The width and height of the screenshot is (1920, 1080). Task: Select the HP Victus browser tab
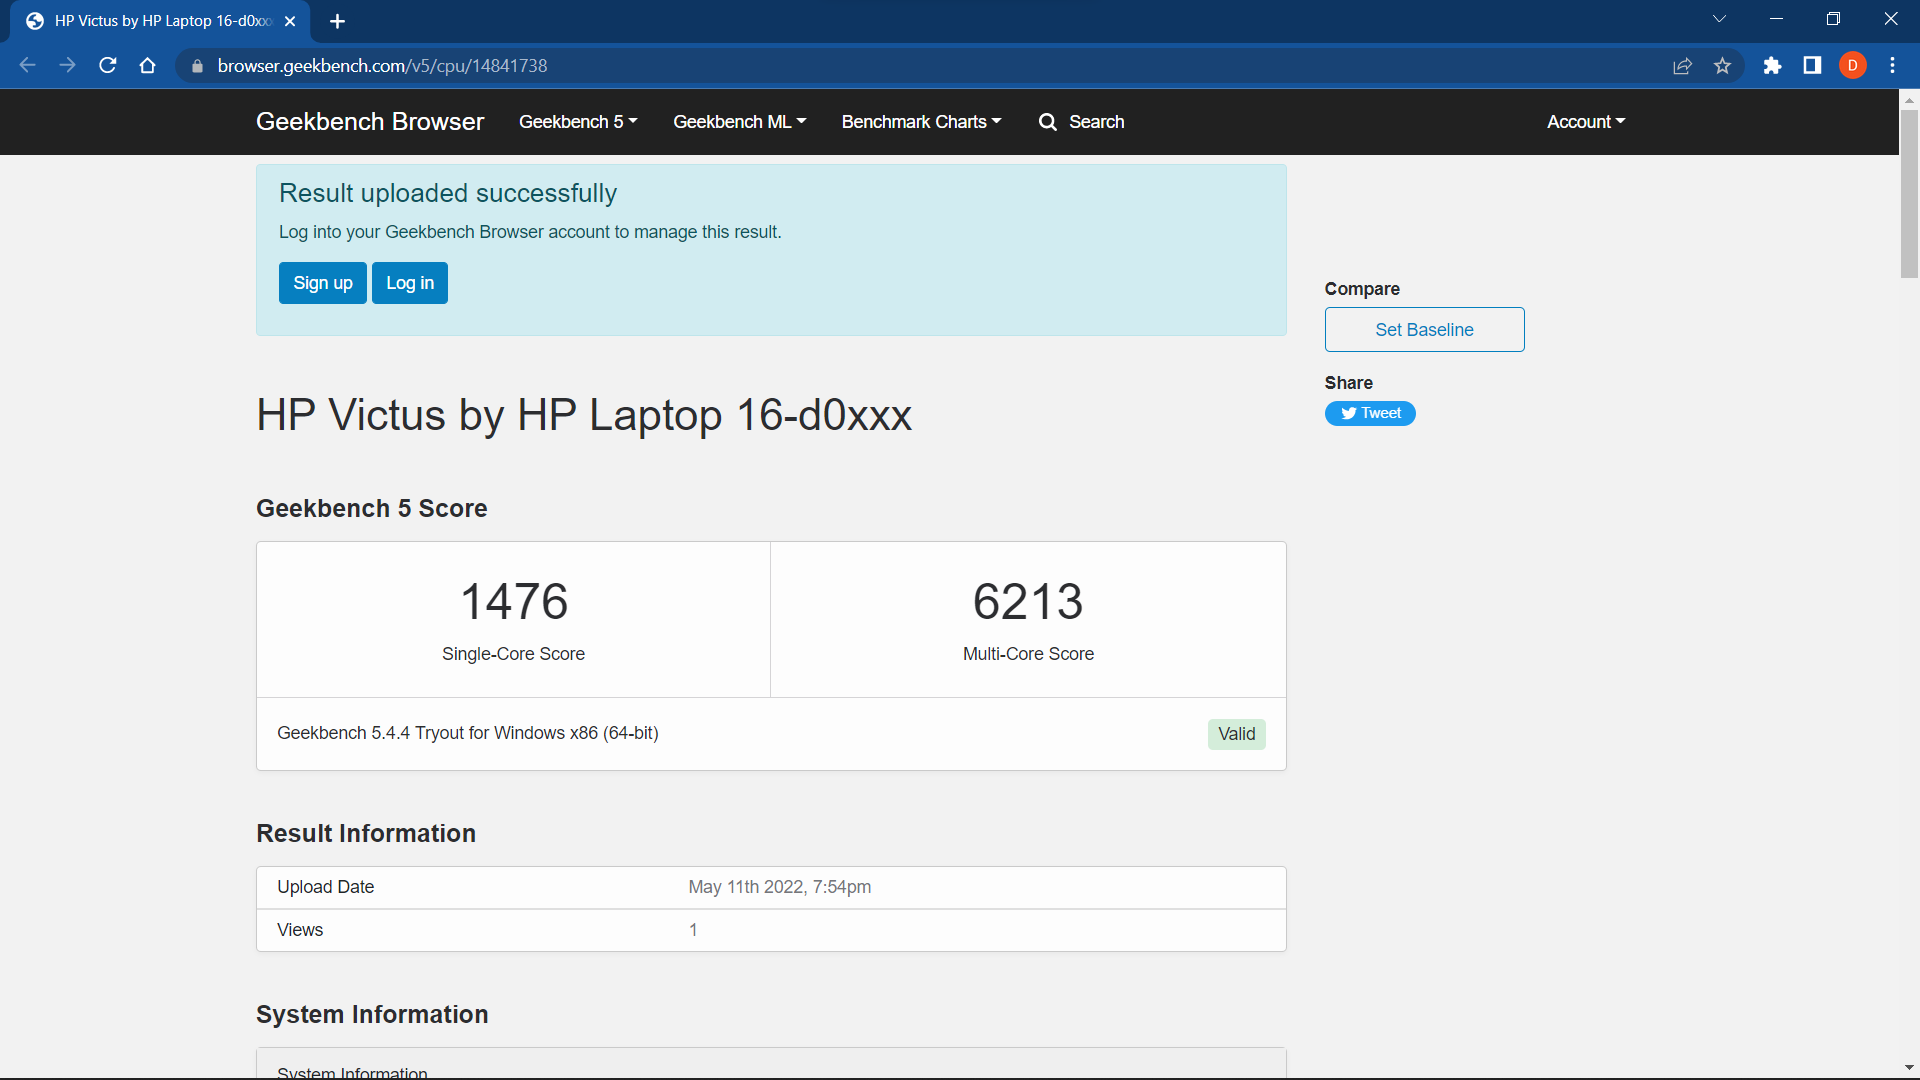coord(160,21)
